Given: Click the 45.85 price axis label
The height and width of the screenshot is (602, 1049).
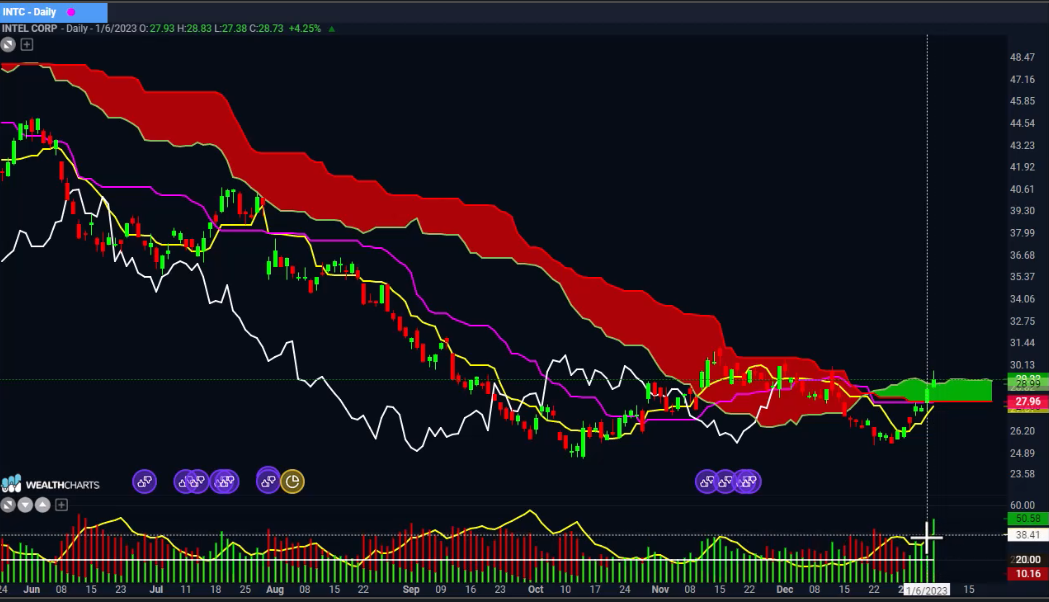Looking at the screenshot, I should click(x=1022, y=101).
